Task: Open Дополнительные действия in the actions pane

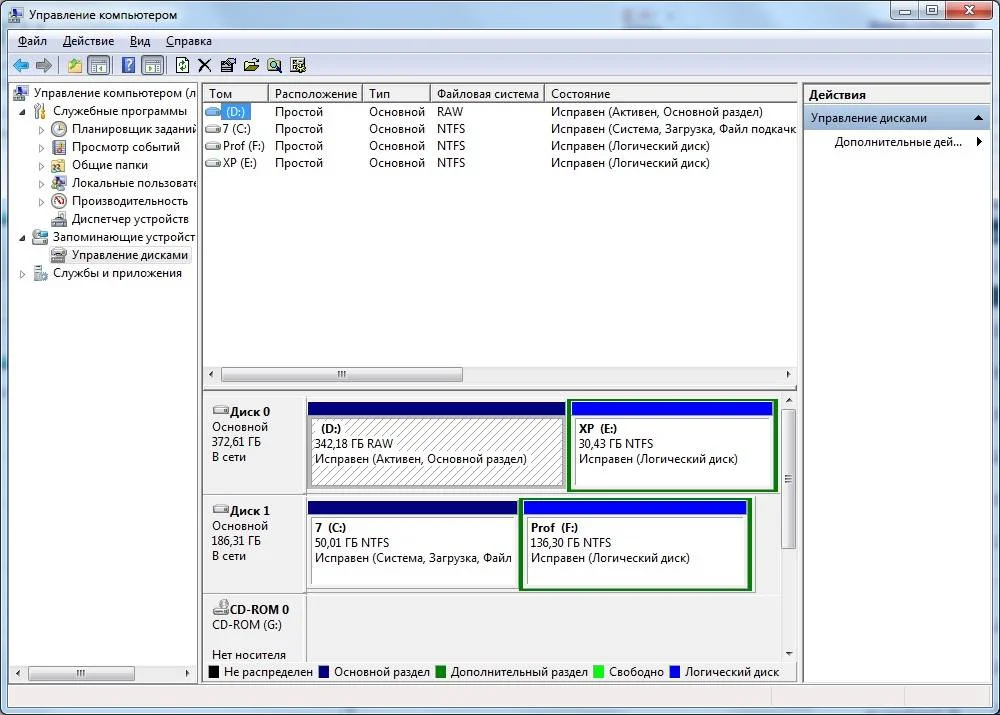Action: coord(898,142)
